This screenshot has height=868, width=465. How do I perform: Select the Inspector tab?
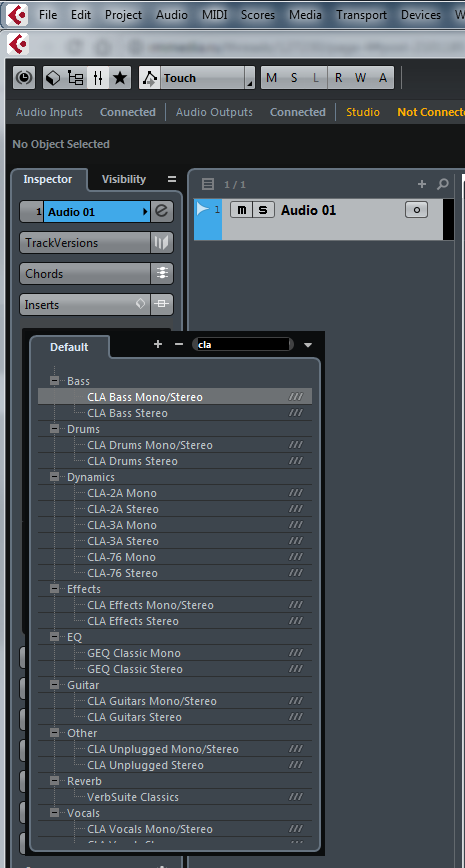[x=48, y=179]
